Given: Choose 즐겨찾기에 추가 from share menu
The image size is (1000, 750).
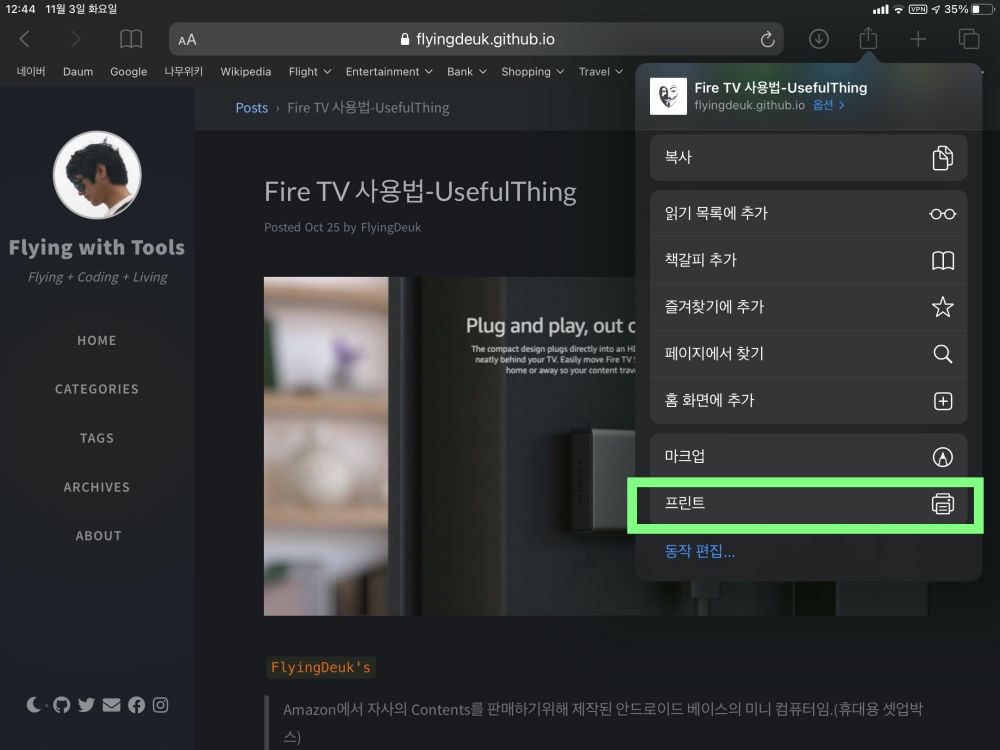Looking at the screenshot, I should [808, 307].
